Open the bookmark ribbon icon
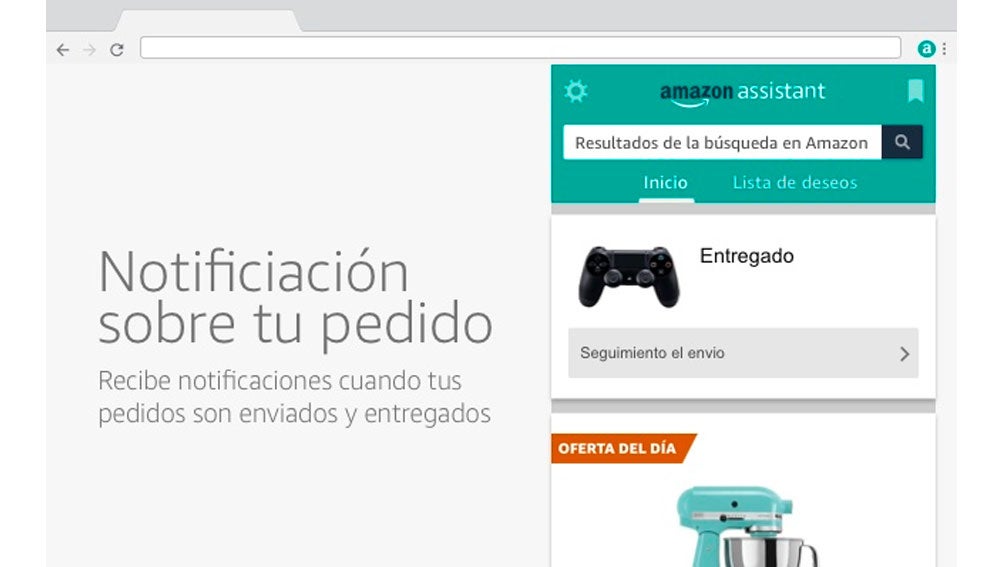 tap(915, 91)
